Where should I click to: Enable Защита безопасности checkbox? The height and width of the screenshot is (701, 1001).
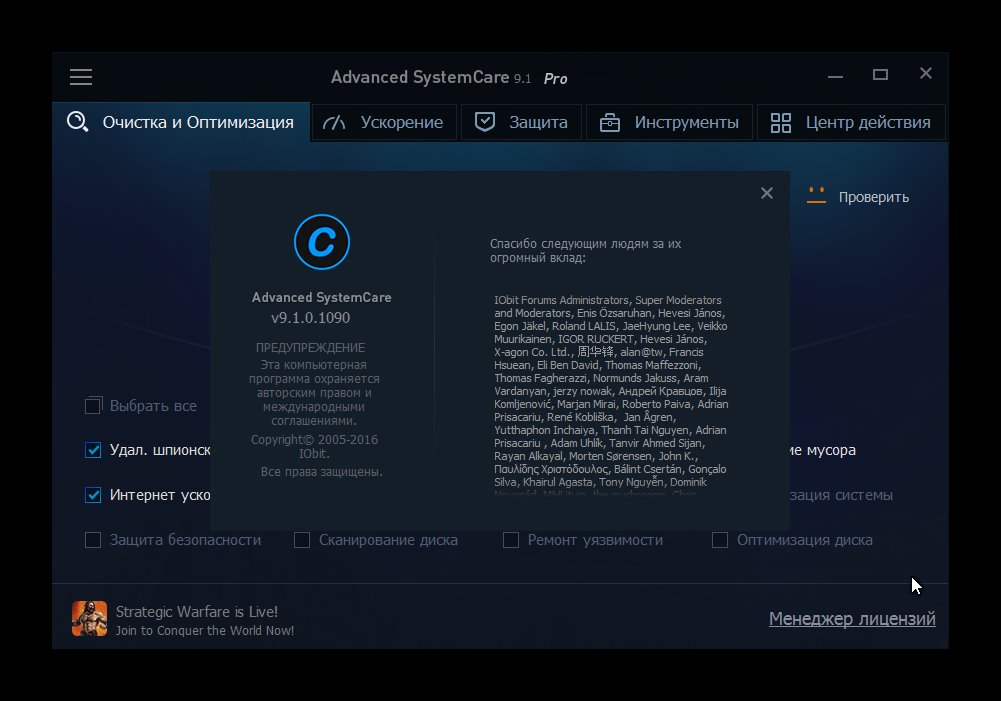pyautogui.click(x=93, y=540)
